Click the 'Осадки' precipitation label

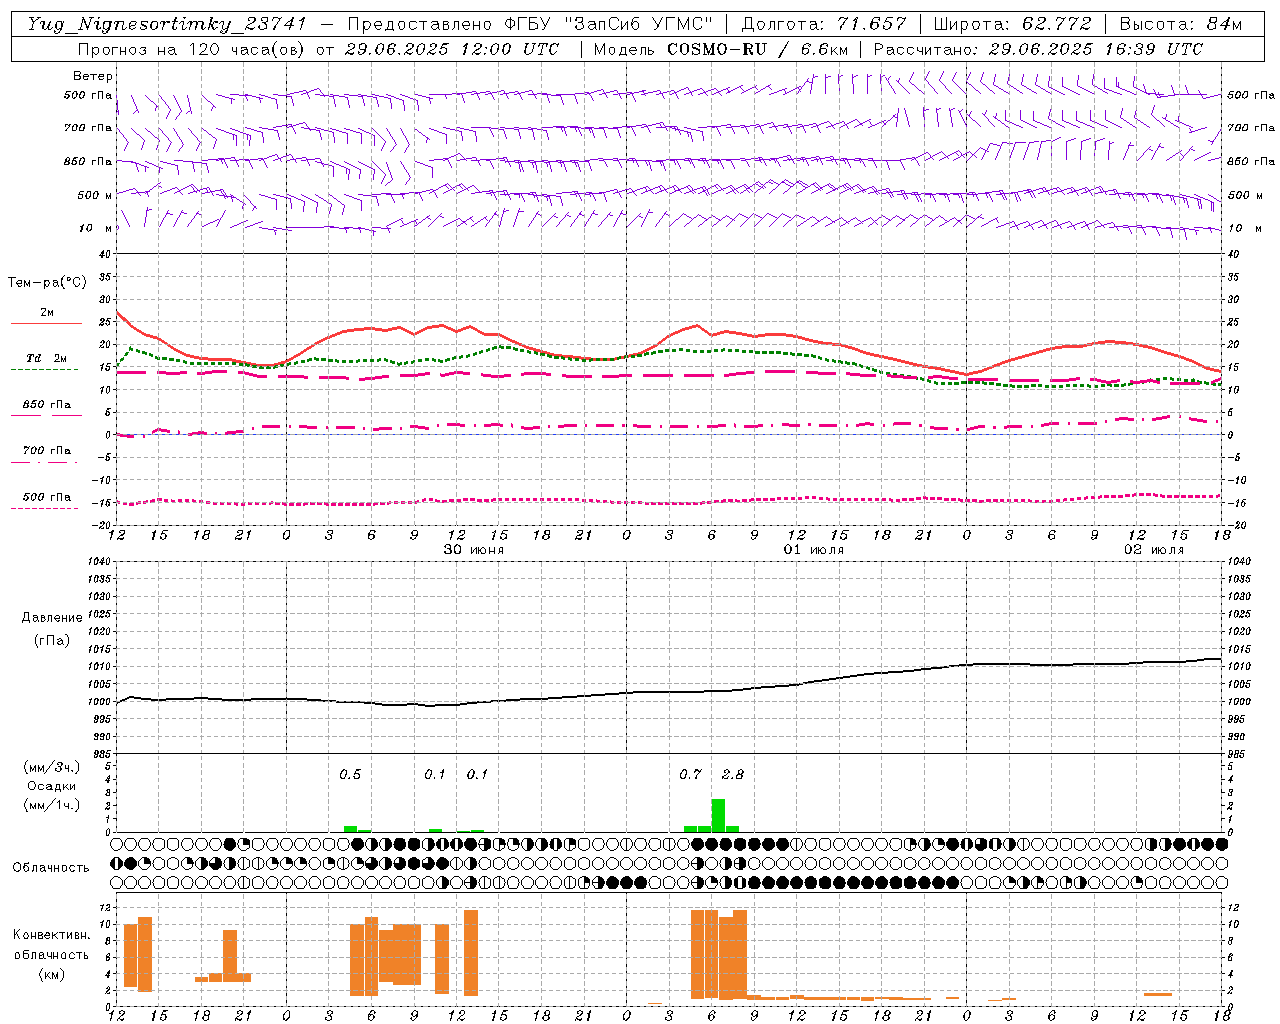pos(51,786)
